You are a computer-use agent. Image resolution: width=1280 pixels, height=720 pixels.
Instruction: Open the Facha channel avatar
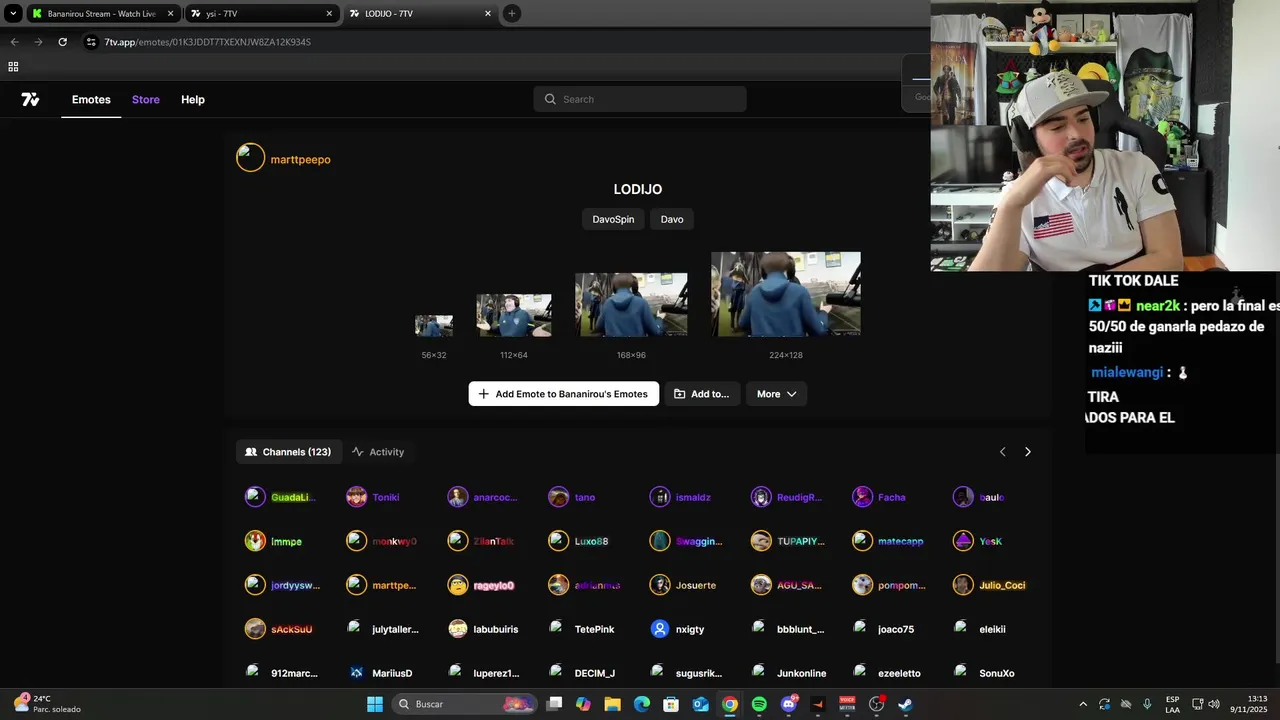(862, 497)
